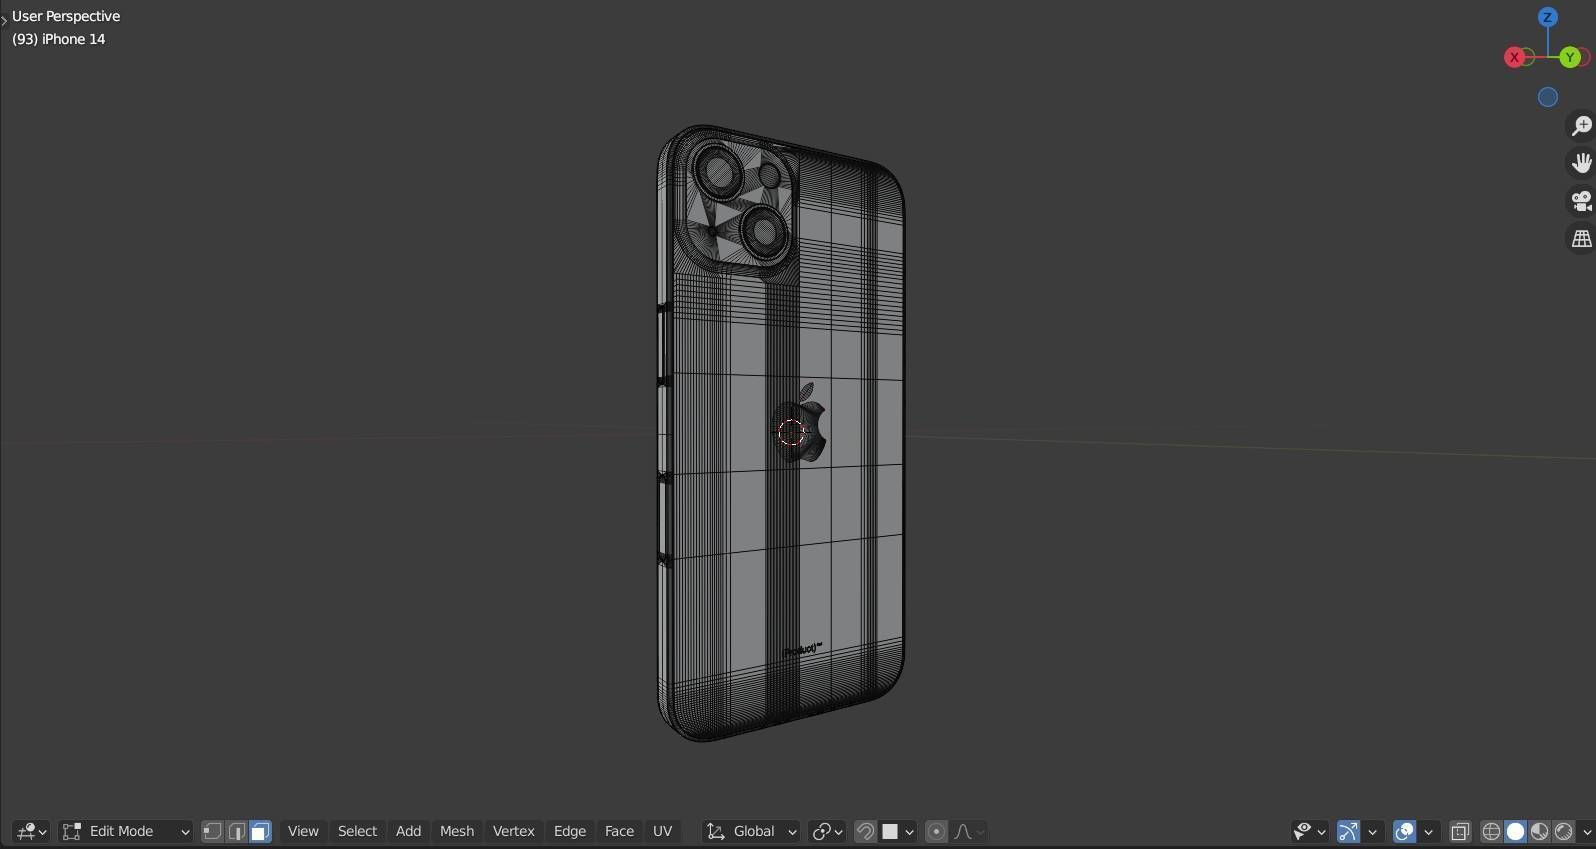Switch to vertex select mode

(x=212, y=831)
